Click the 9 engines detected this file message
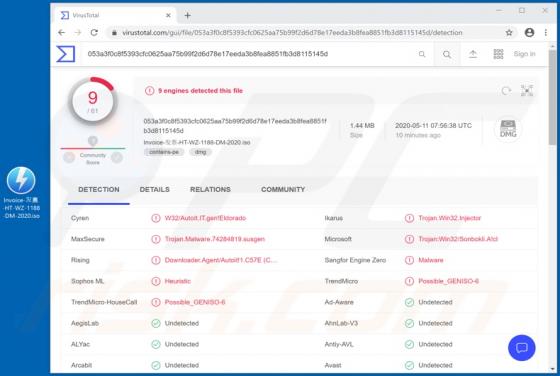560x376 pixels. pos(200,91)
